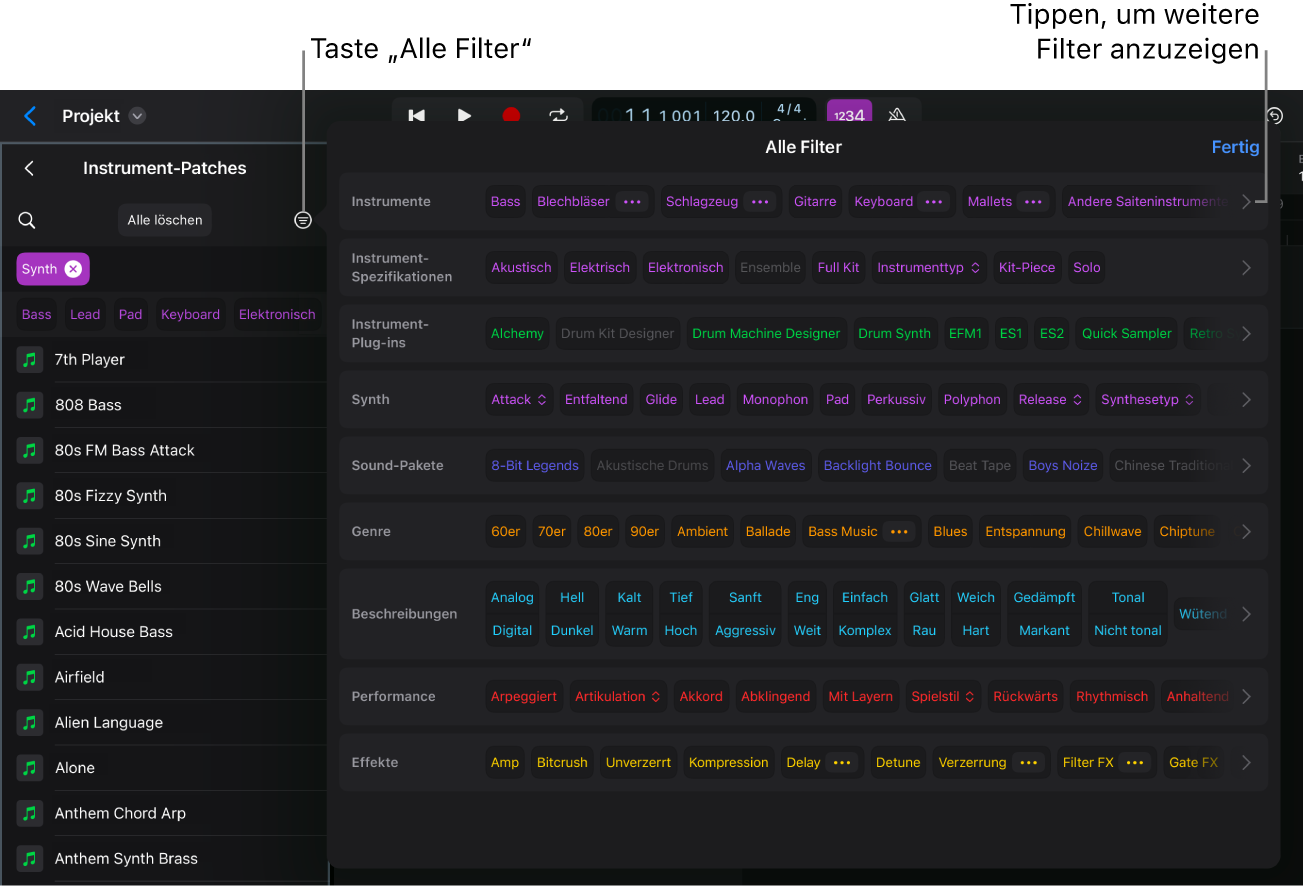Start recording with the red Record button
This screenshot has width=1303, height=886.
(511, 116)
